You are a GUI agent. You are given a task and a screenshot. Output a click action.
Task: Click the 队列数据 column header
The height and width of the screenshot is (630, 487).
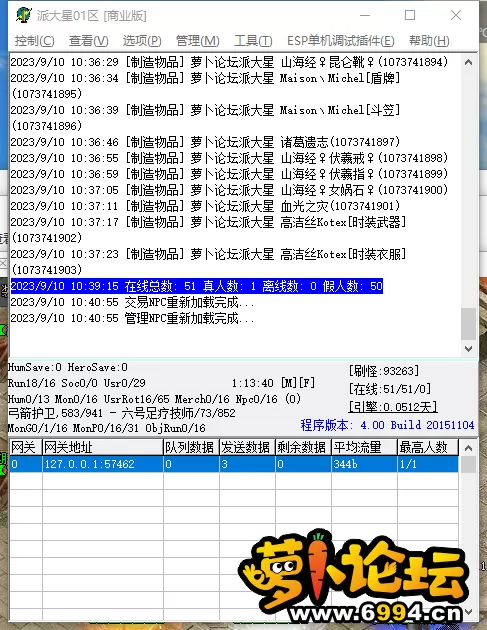click(x=191, y=447)
